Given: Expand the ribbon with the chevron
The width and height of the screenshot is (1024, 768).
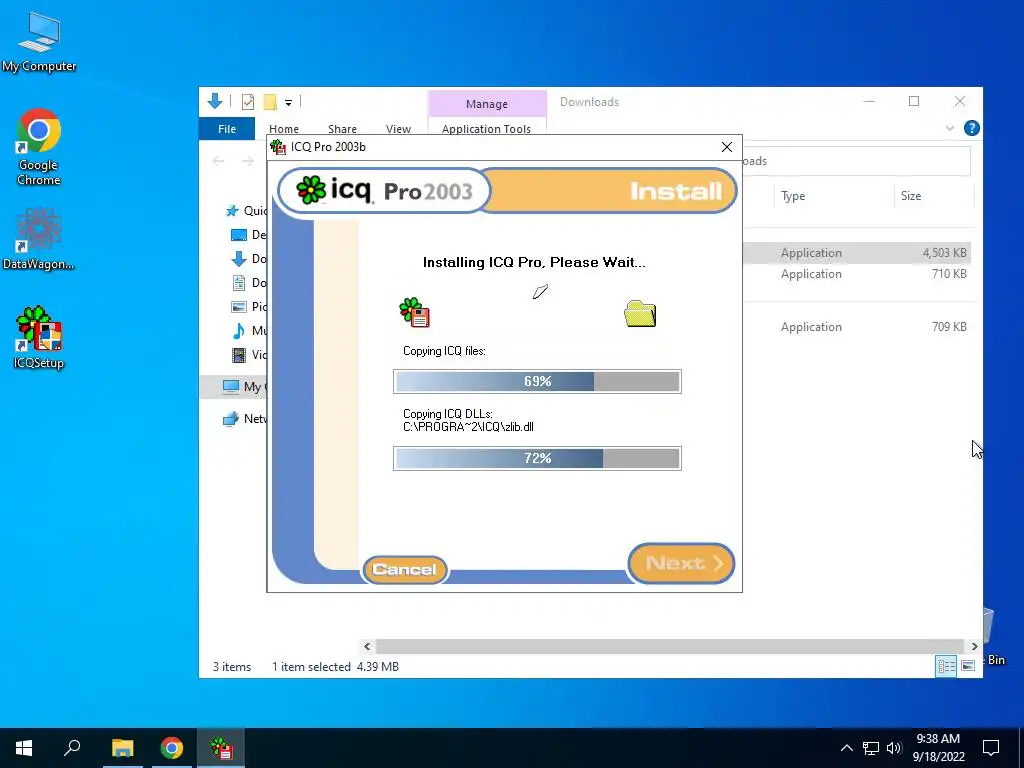Looking at the screenshot, I should click(950, 129).
